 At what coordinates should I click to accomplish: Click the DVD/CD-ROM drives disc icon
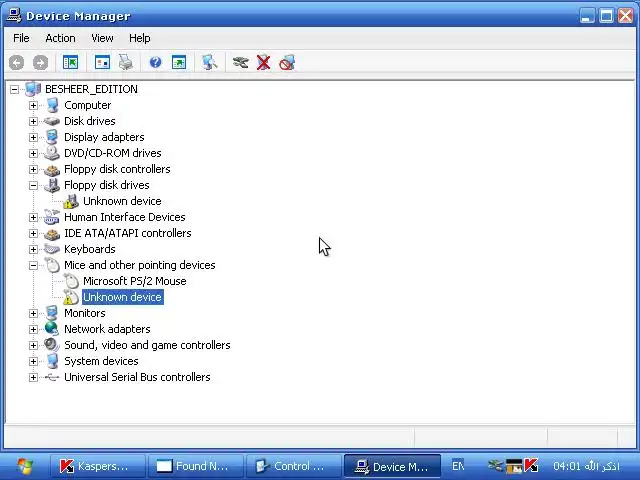point(52,153)
